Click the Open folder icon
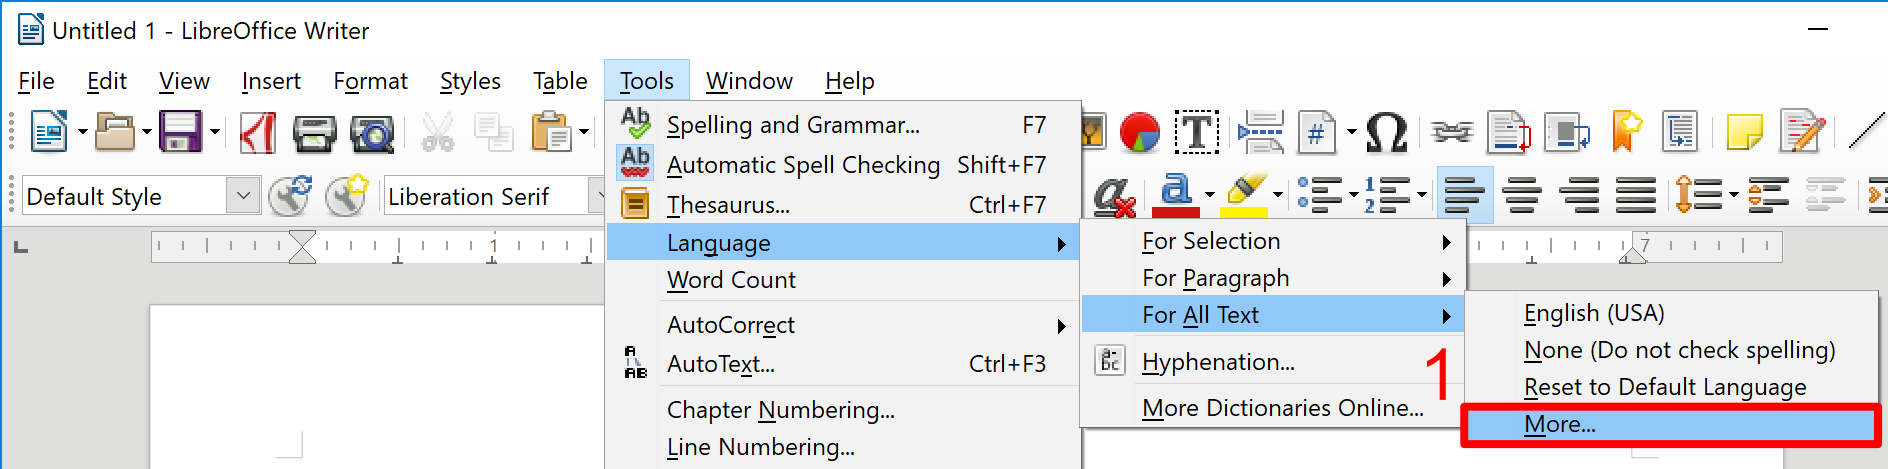This screenshot has height=469, width=1888. (x=114, y=131)
